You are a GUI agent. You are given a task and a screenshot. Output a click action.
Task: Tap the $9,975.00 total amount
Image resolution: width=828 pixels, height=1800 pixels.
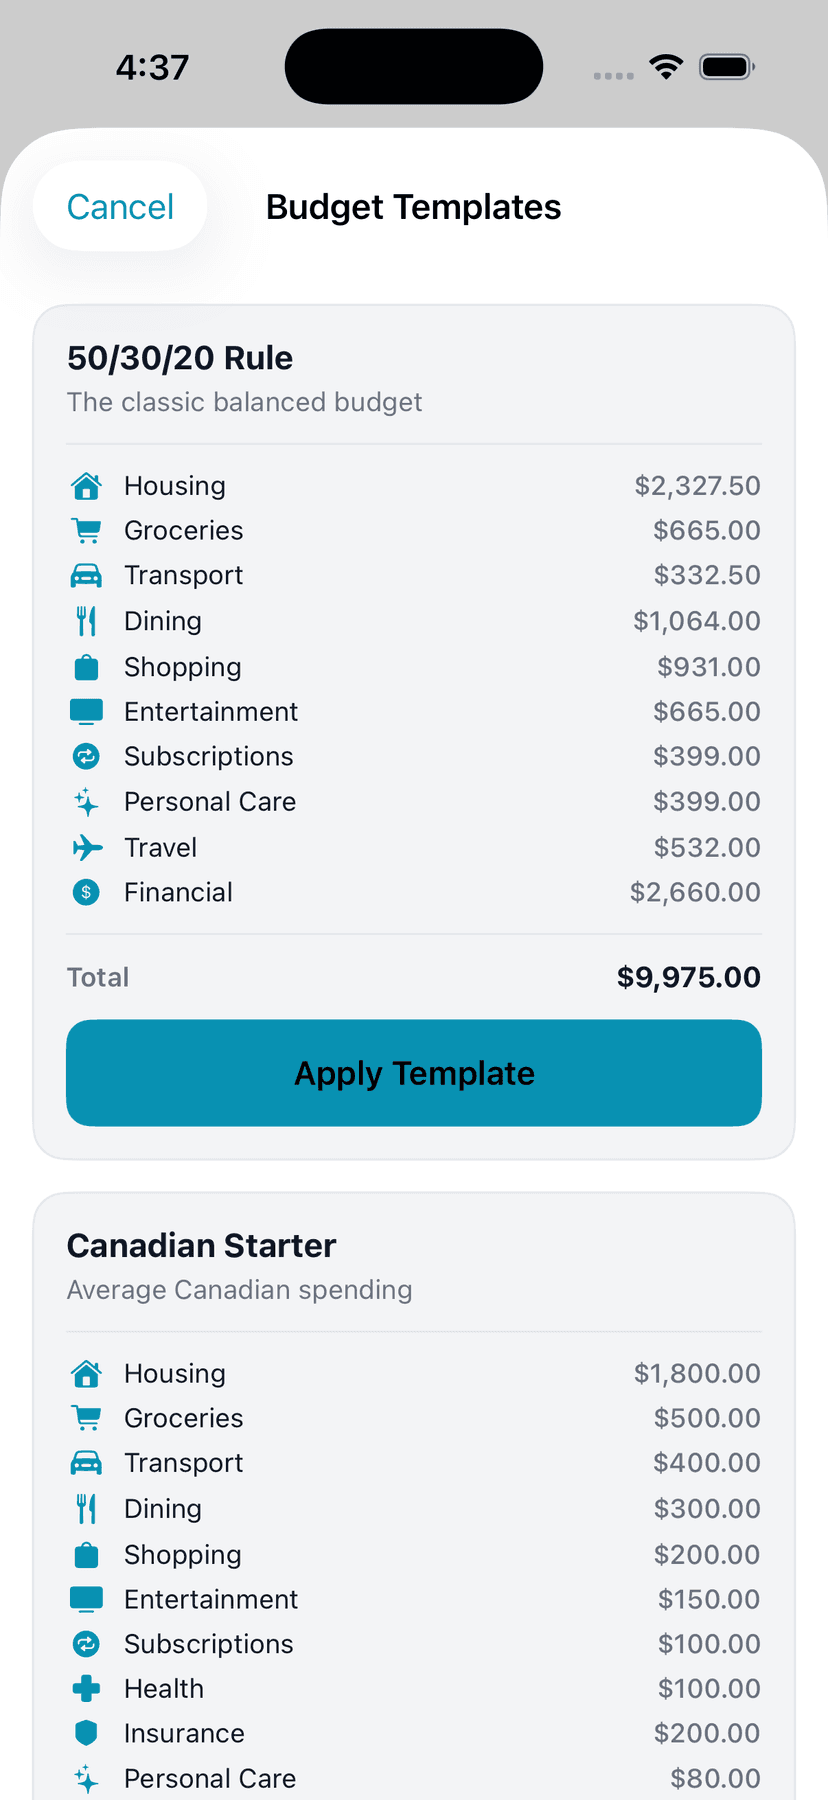688,977
